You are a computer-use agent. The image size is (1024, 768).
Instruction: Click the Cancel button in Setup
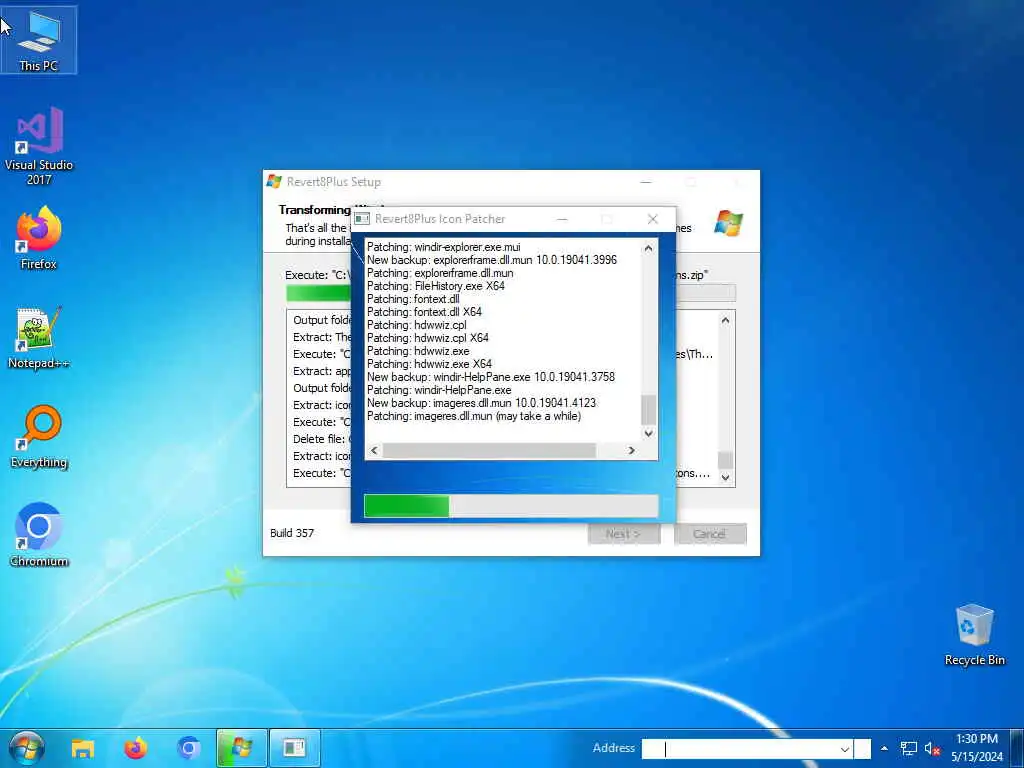pyautogui.click(x=709, y=534)
